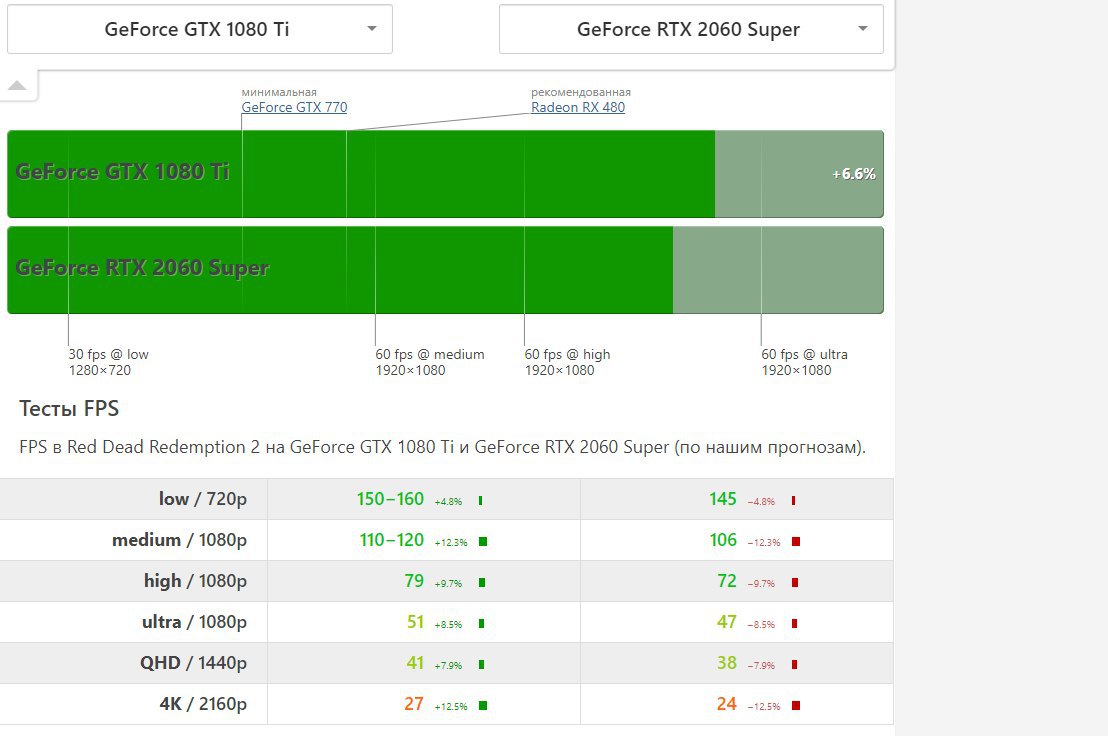Viewport: 1108px width, 736px height.
Task: Click the 24 FPS value
Action: coord(727,704)
